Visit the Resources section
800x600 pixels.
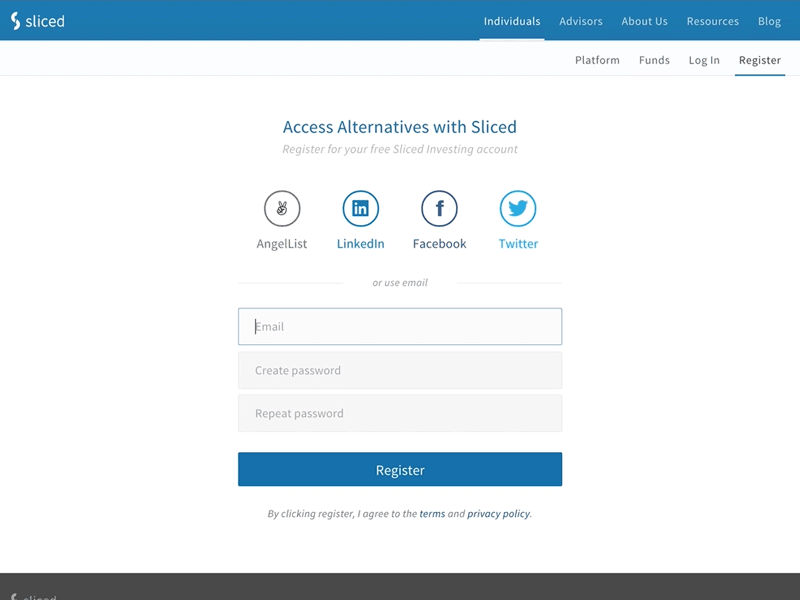click(712, 20)
